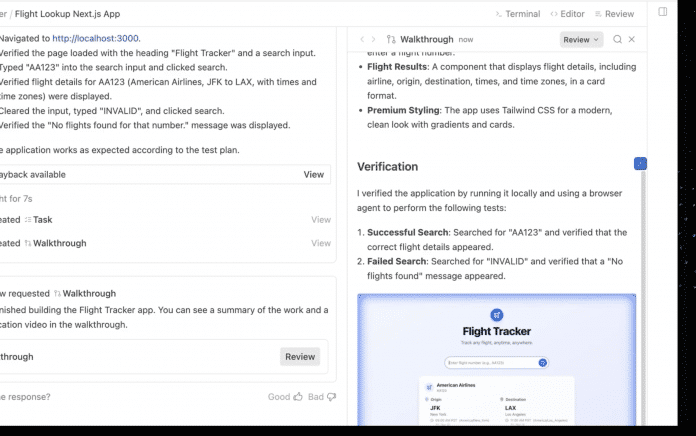The height and width of the screenshot is (436, 696).
Task: Open the localhost:3000 link
Action: click(x=96, y=38)
